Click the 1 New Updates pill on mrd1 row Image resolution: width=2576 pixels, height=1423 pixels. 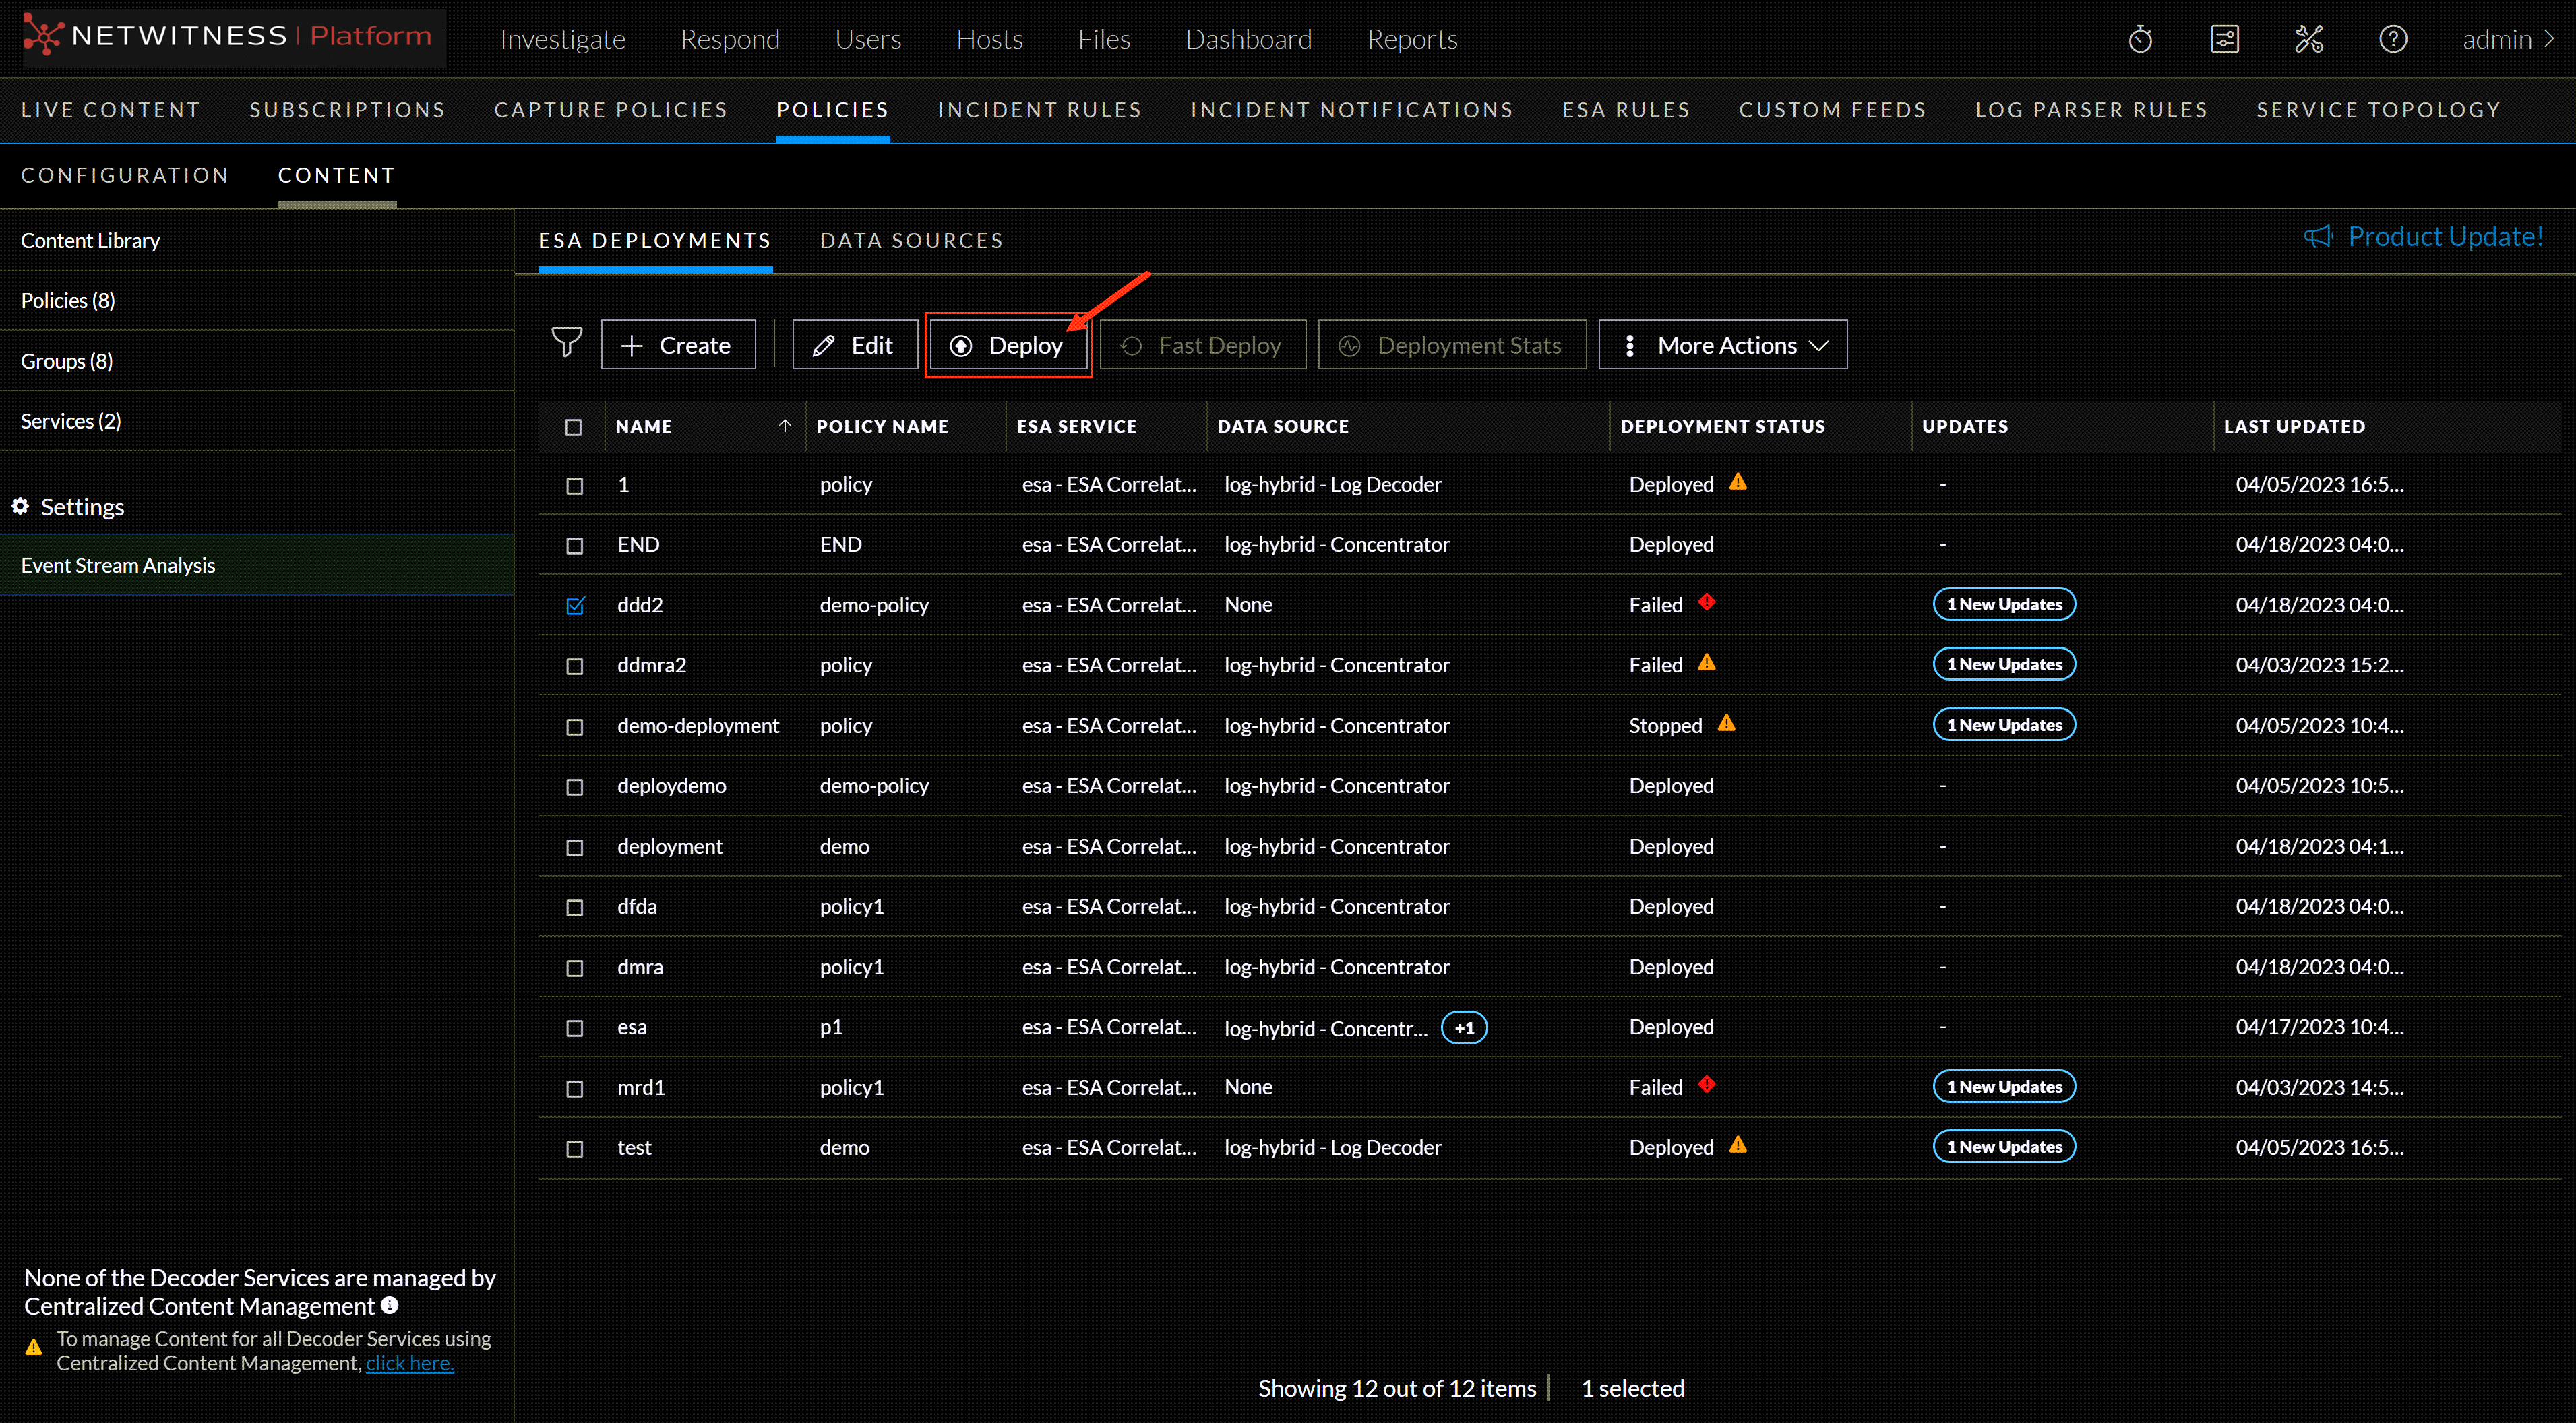click(2003, 1086)
